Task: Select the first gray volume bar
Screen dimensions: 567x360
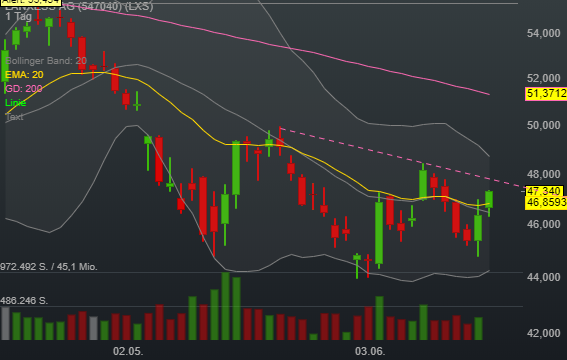Action: tap(5, 323)
